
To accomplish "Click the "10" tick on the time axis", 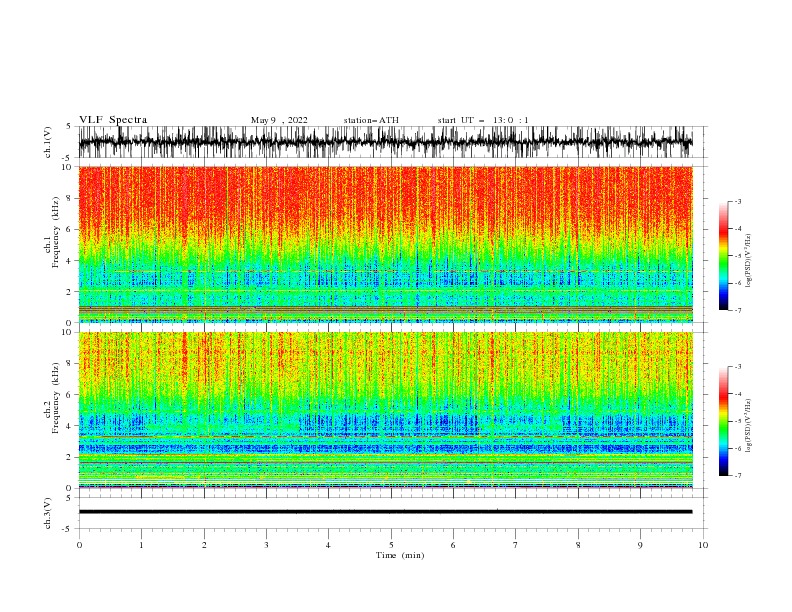I will coord(703,545).
